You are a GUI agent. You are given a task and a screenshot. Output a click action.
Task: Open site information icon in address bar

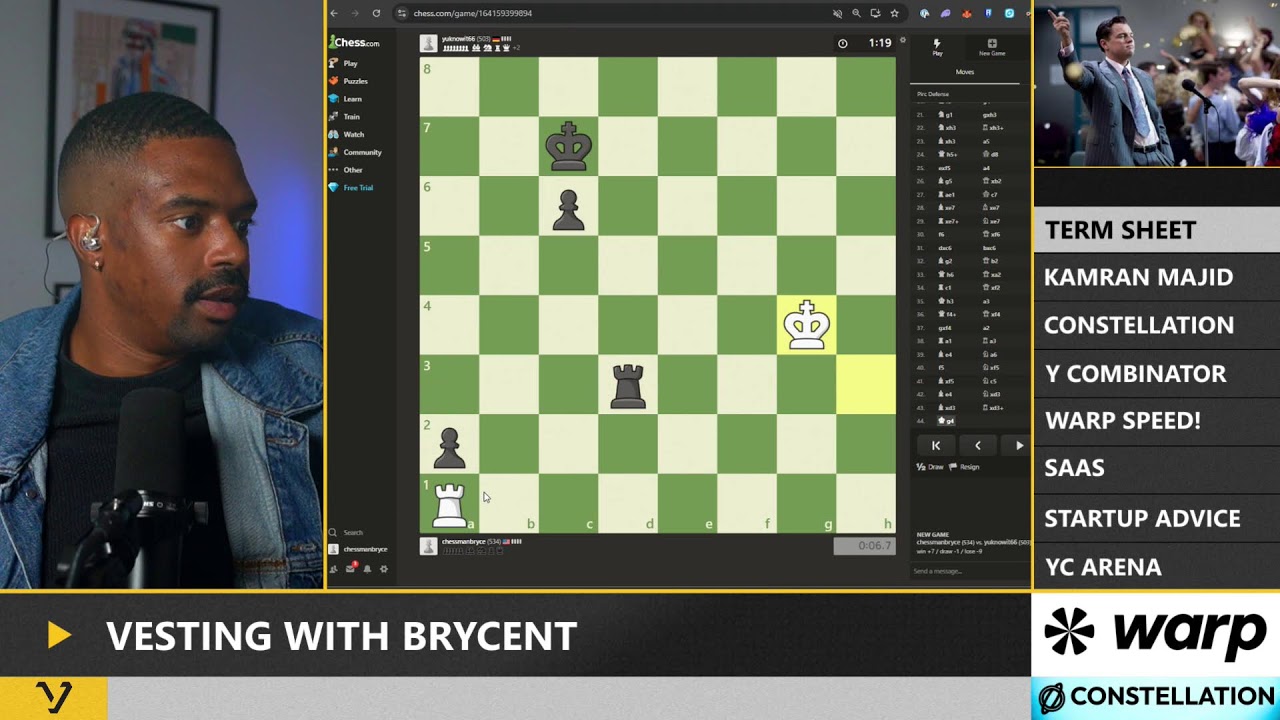(x=402, y=13)
